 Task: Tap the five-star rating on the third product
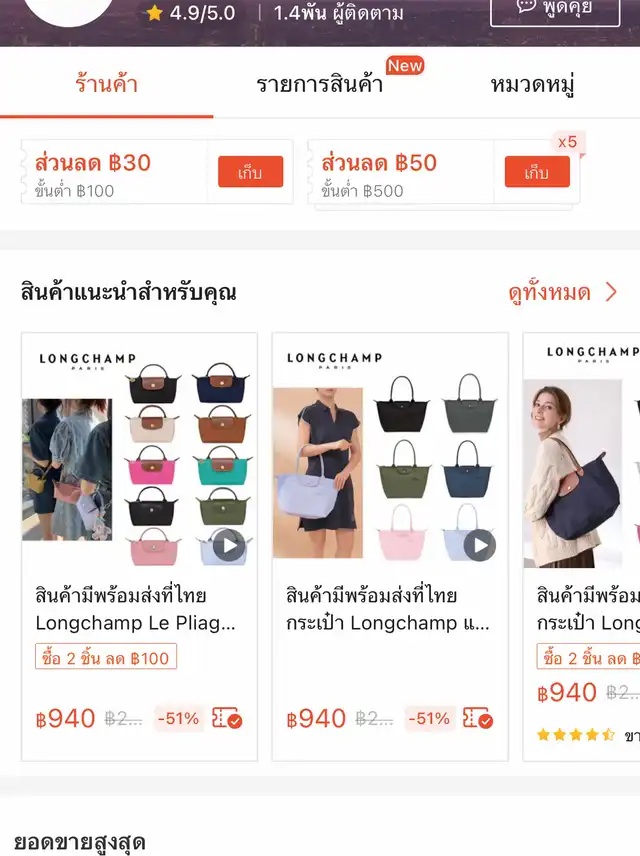coord(577,735)
